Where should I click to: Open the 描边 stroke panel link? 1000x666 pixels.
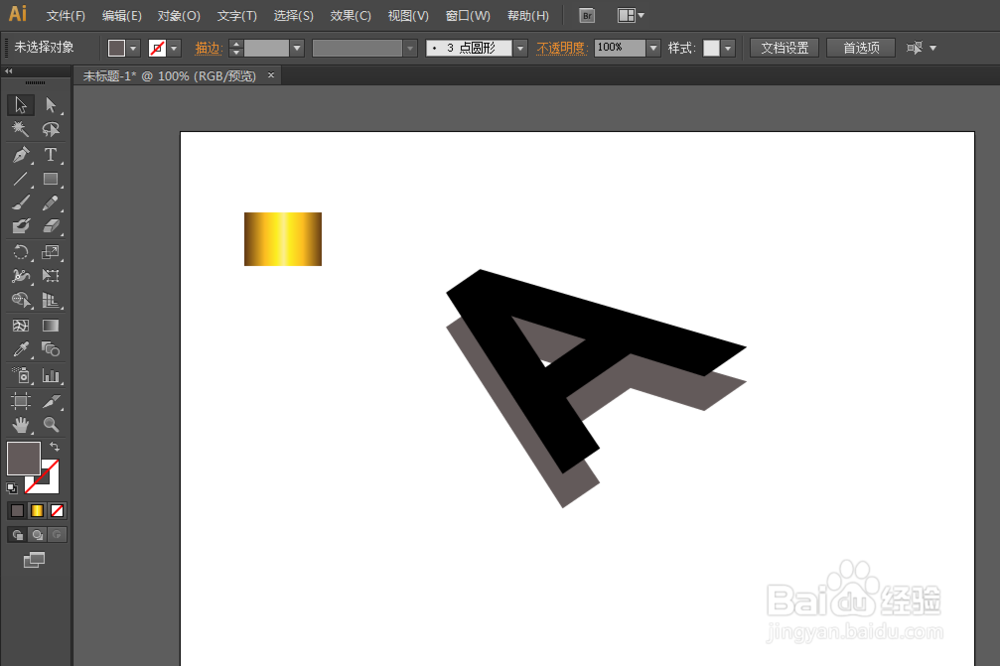pos(208,48)
